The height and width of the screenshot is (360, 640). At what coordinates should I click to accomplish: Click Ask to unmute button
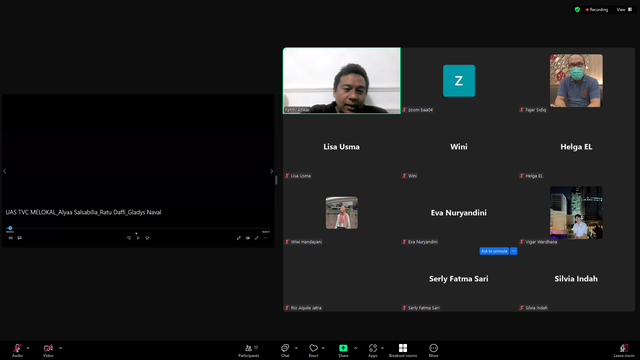pos(494,251)
